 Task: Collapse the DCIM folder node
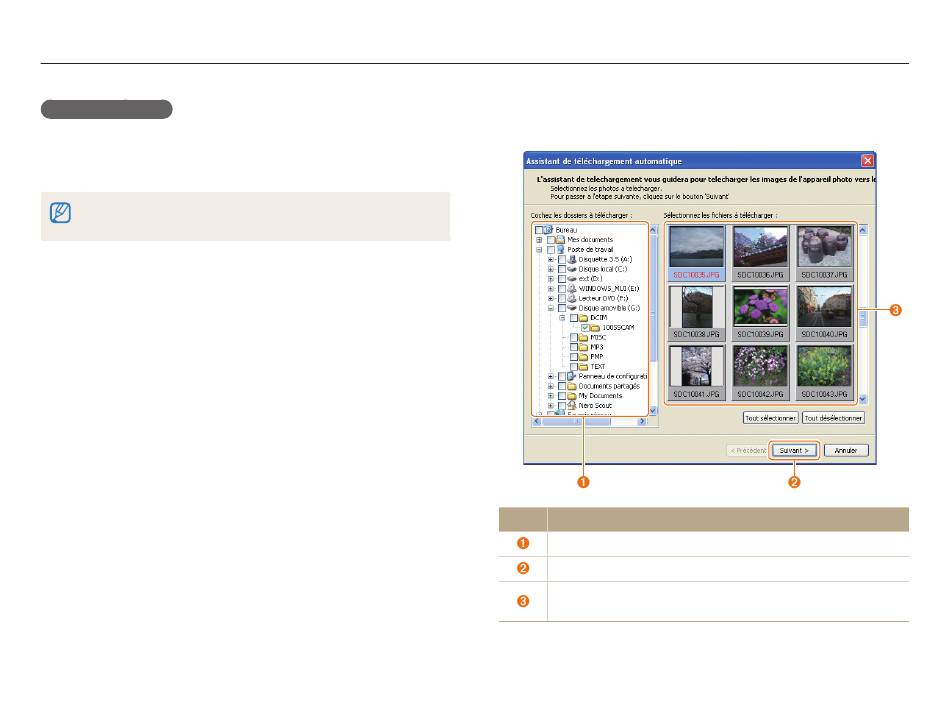coord(562,317)
